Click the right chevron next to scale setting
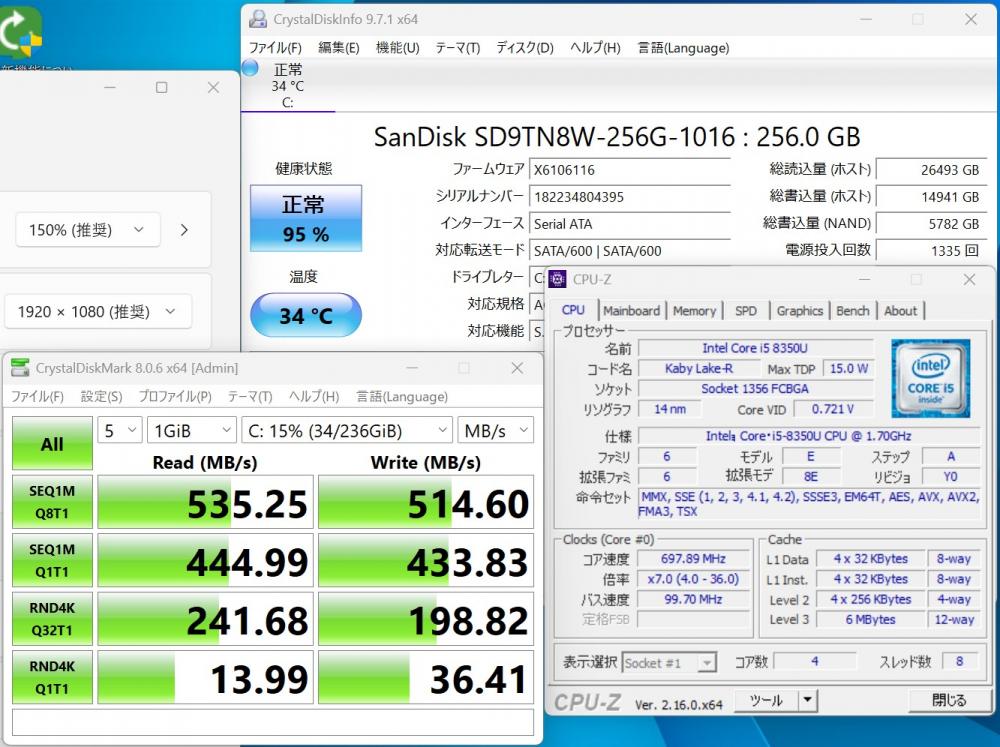Viewport: 1000px width, 747px height. (x=184, y=230)
